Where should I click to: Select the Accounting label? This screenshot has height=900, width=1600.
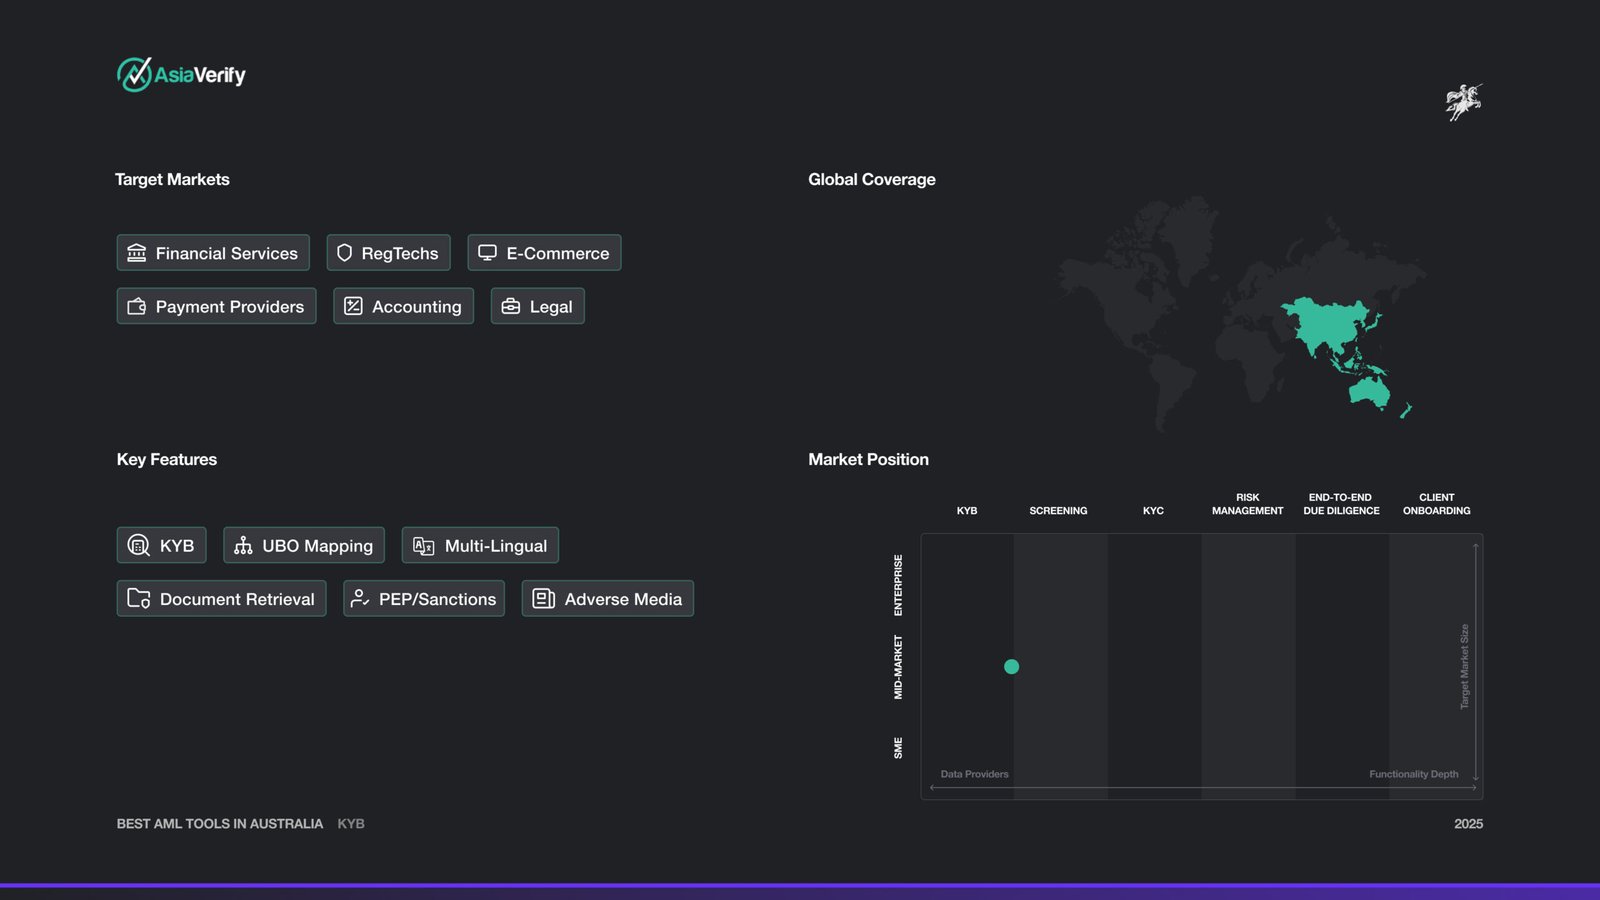[417, 307]
